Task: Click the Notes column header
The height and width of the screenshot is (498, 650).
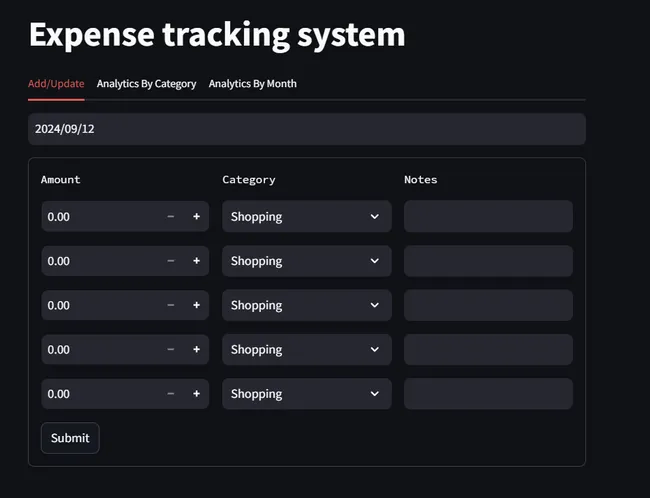Action: pos(420,180)
